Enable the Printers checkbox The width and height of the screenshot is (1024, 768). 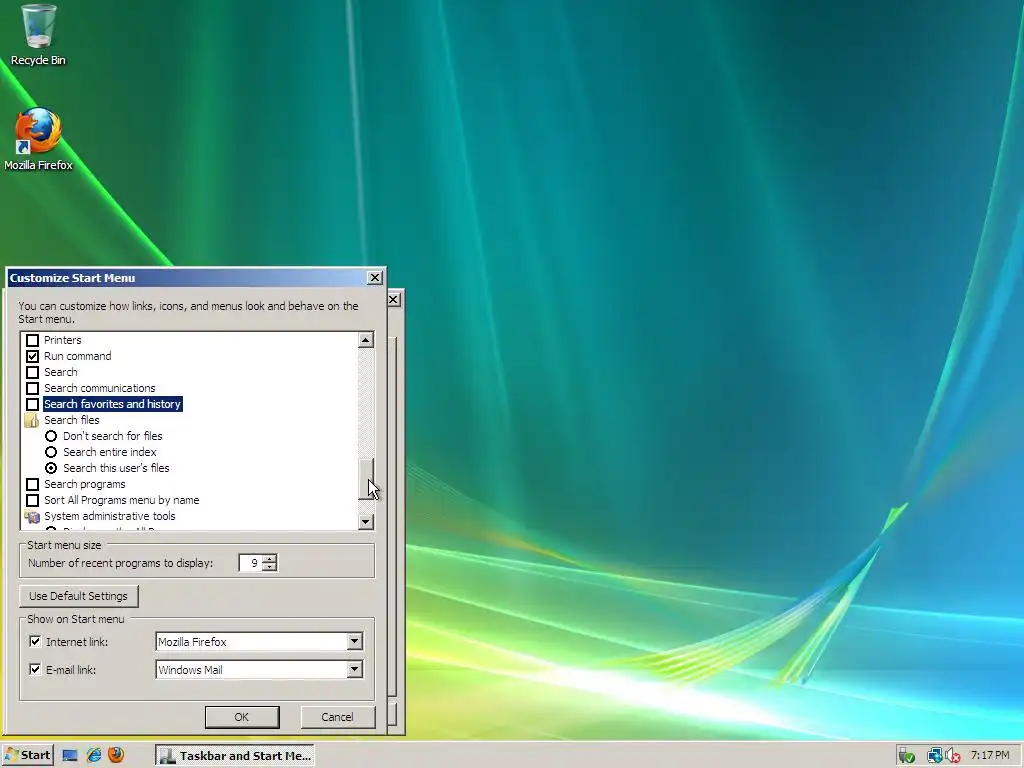coord(32,340)
